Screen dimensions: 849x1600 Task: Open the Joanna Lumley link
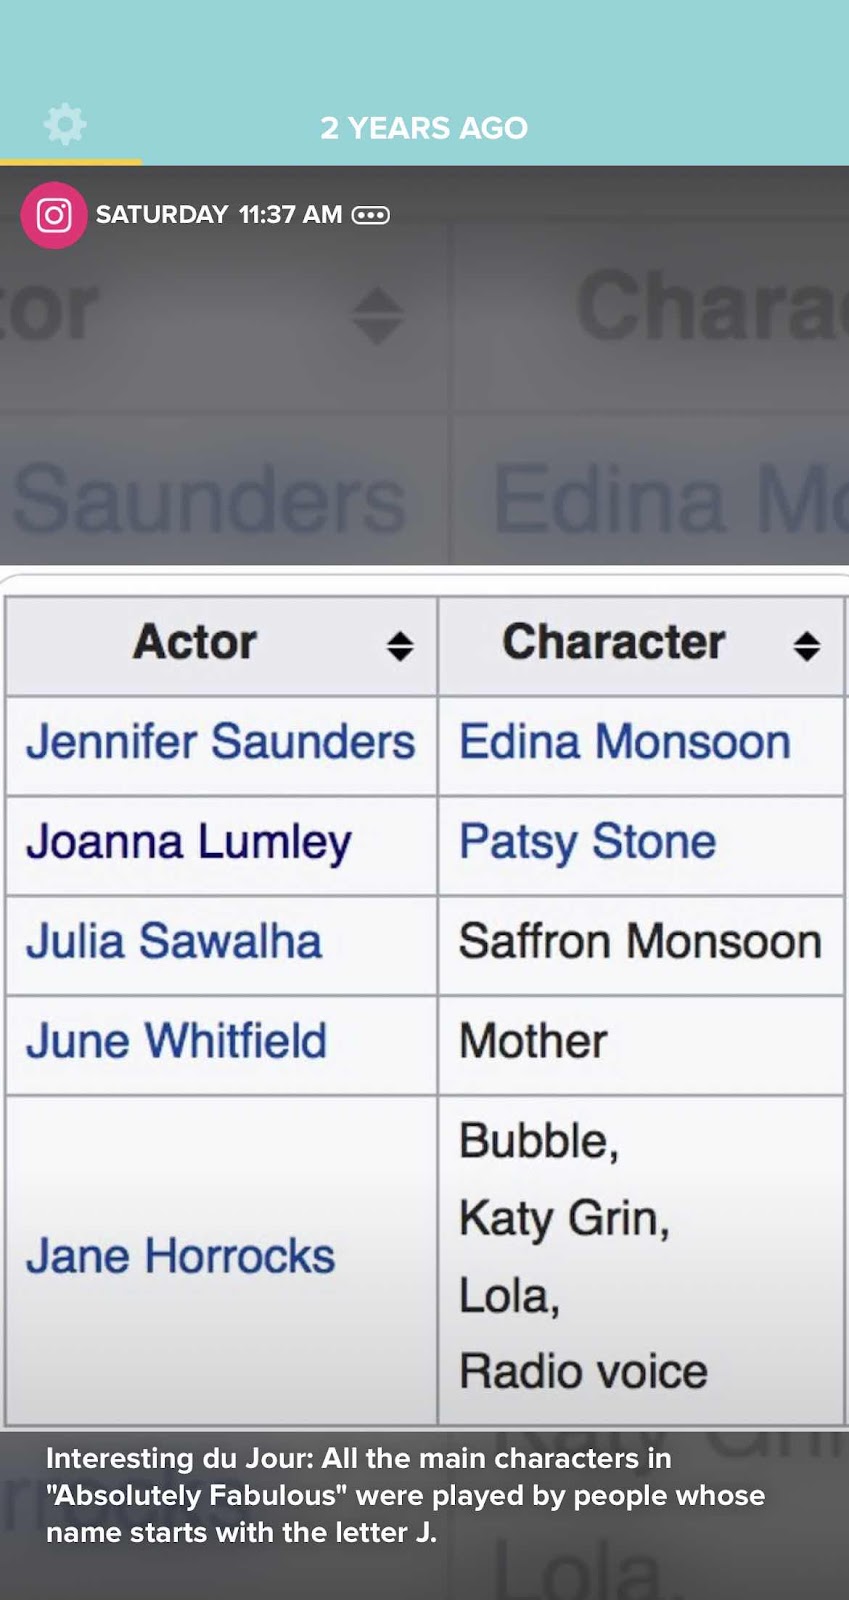tap(189, 842)
